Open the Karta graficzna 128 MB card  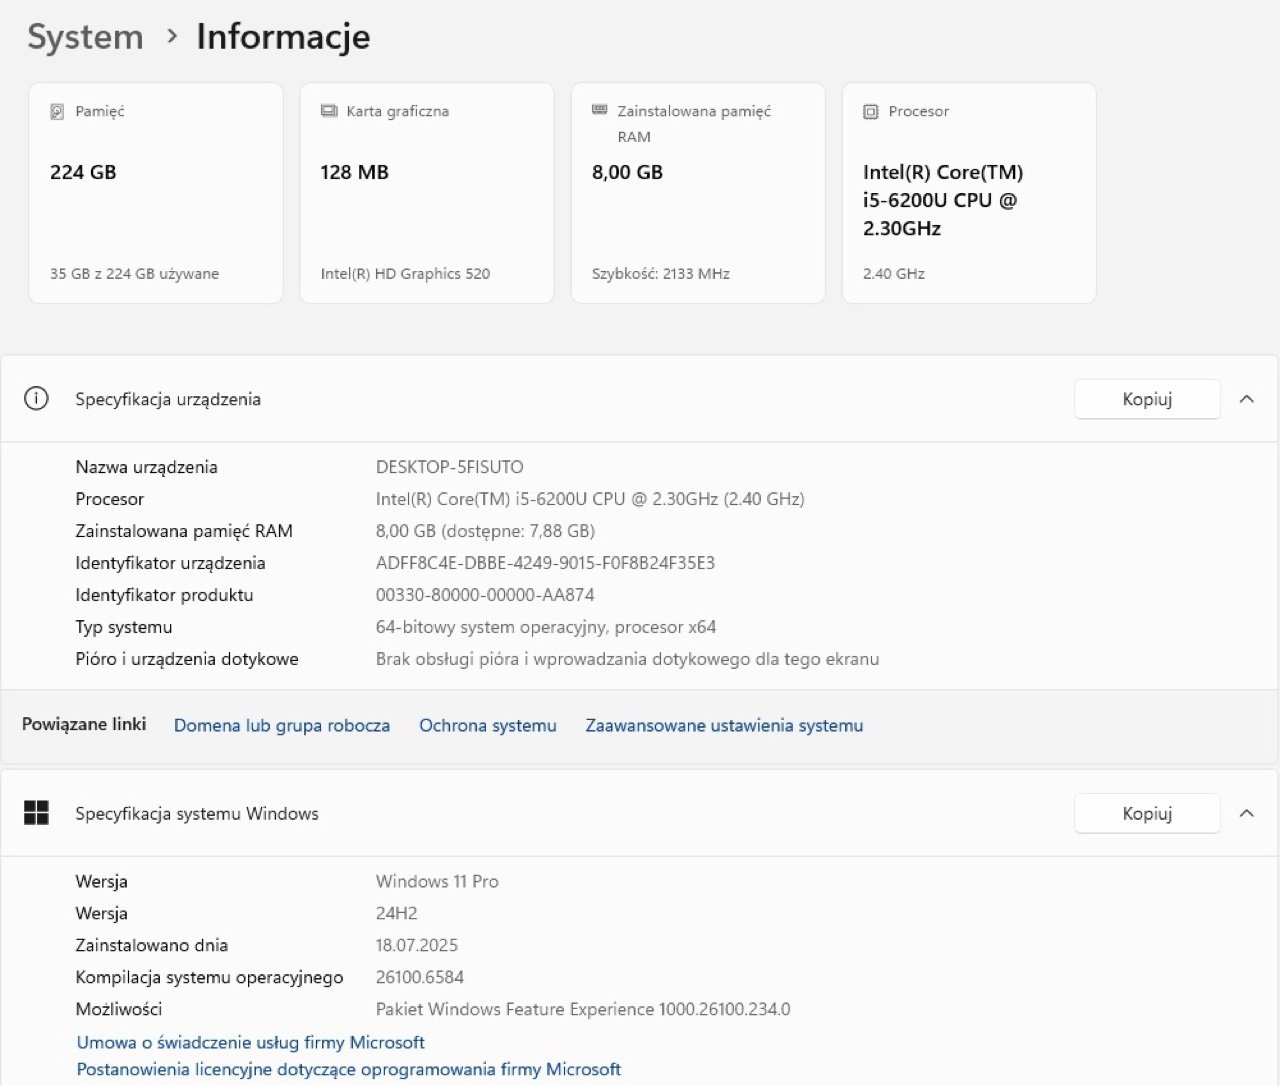tap(427, 193)
